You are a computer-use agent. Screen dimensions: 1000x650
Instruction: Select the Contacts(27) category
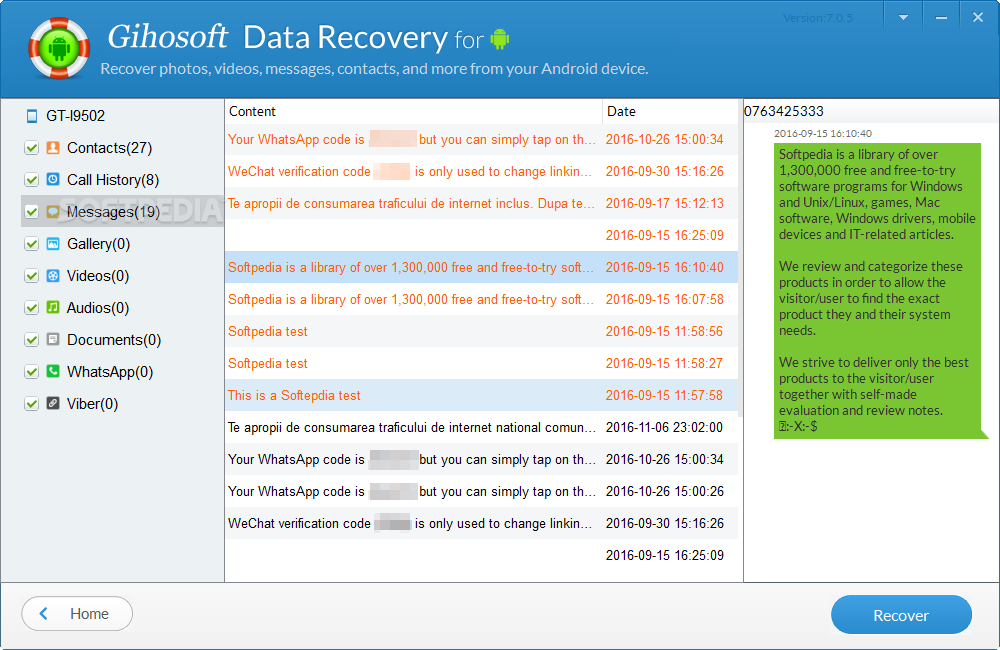109,148
